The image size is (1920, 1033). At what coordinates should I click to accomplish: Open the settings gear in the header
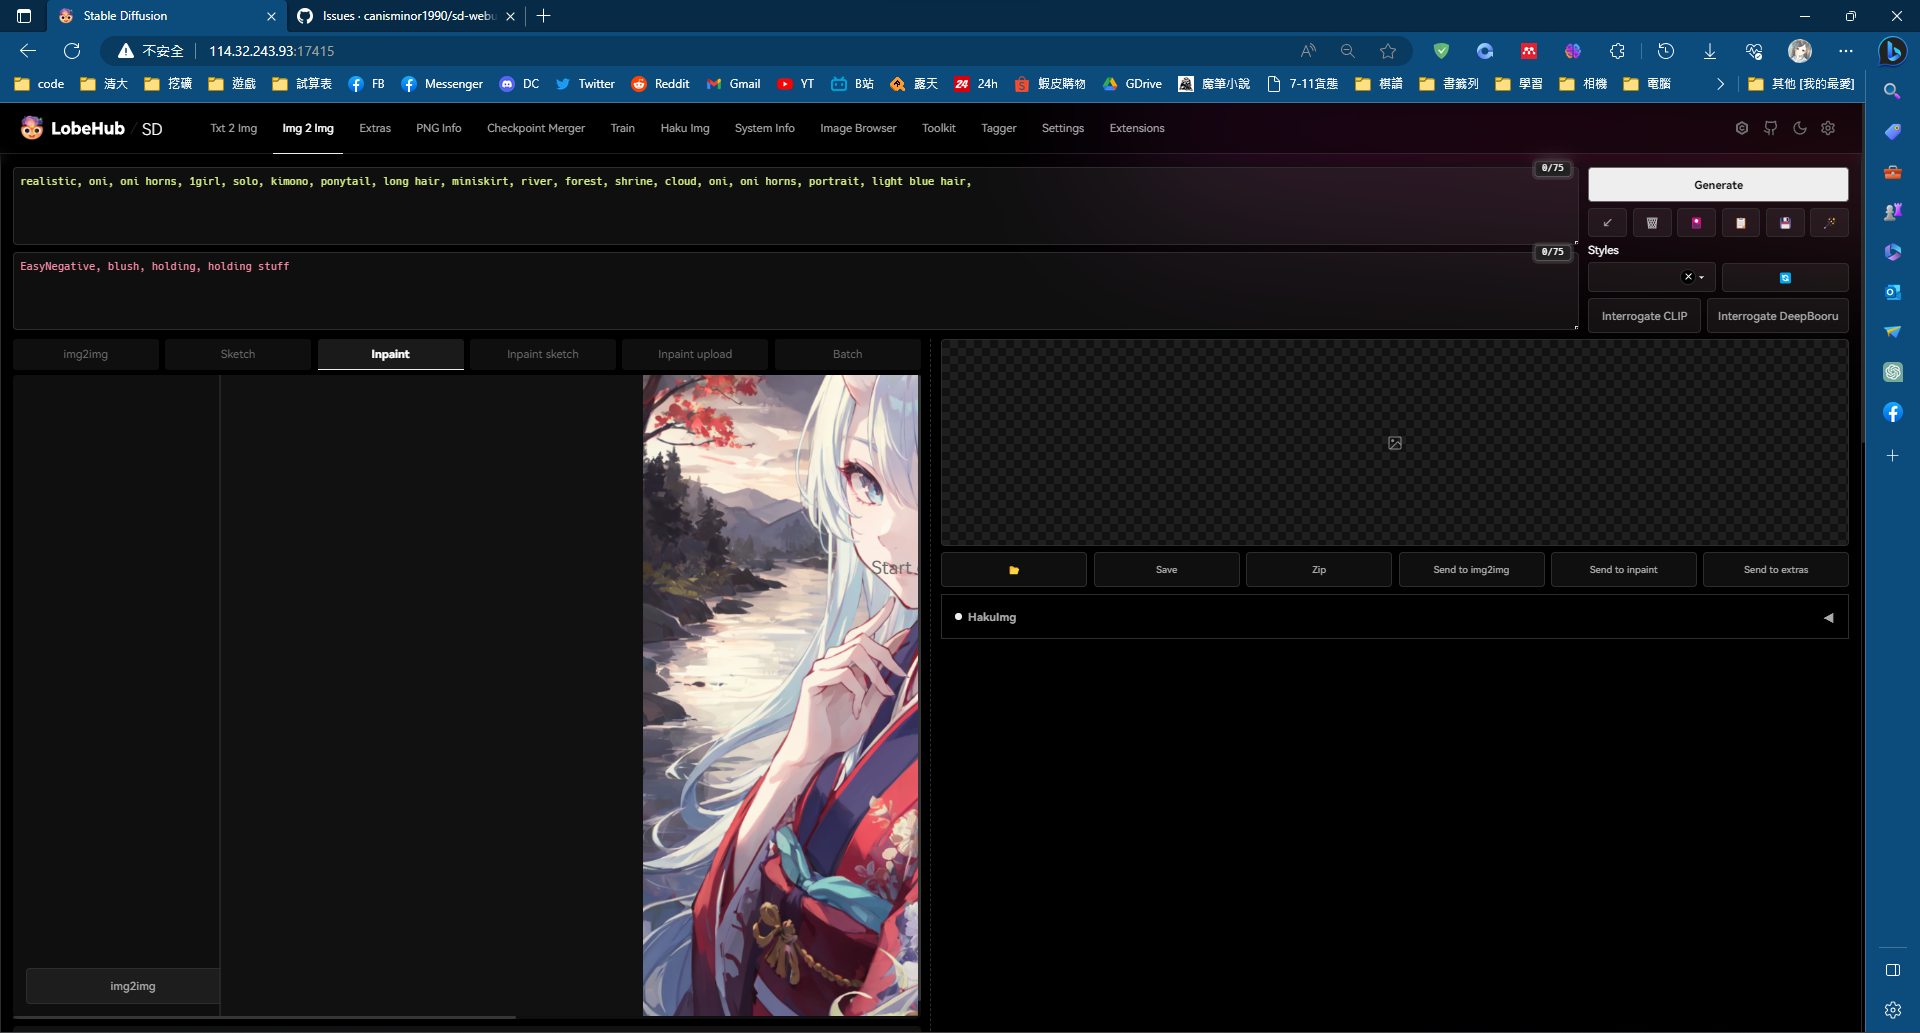tap(1828, 128)
